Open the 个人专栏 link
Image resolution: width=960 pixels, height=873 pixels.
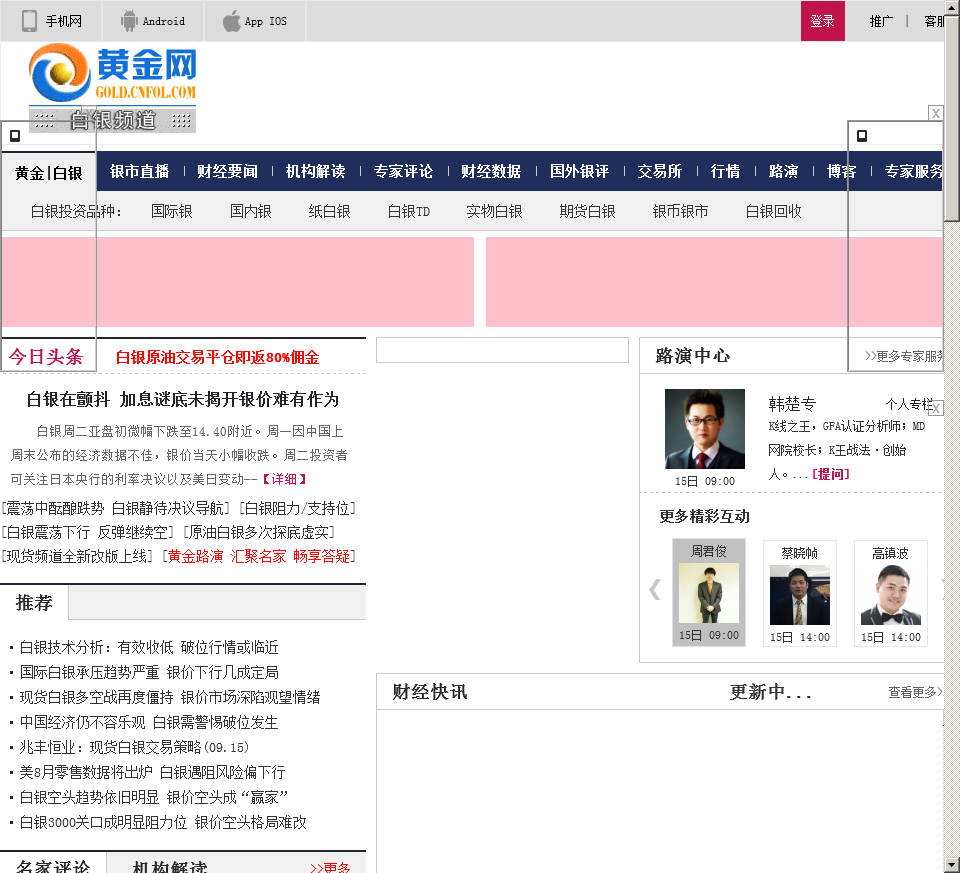click(909, 405)
